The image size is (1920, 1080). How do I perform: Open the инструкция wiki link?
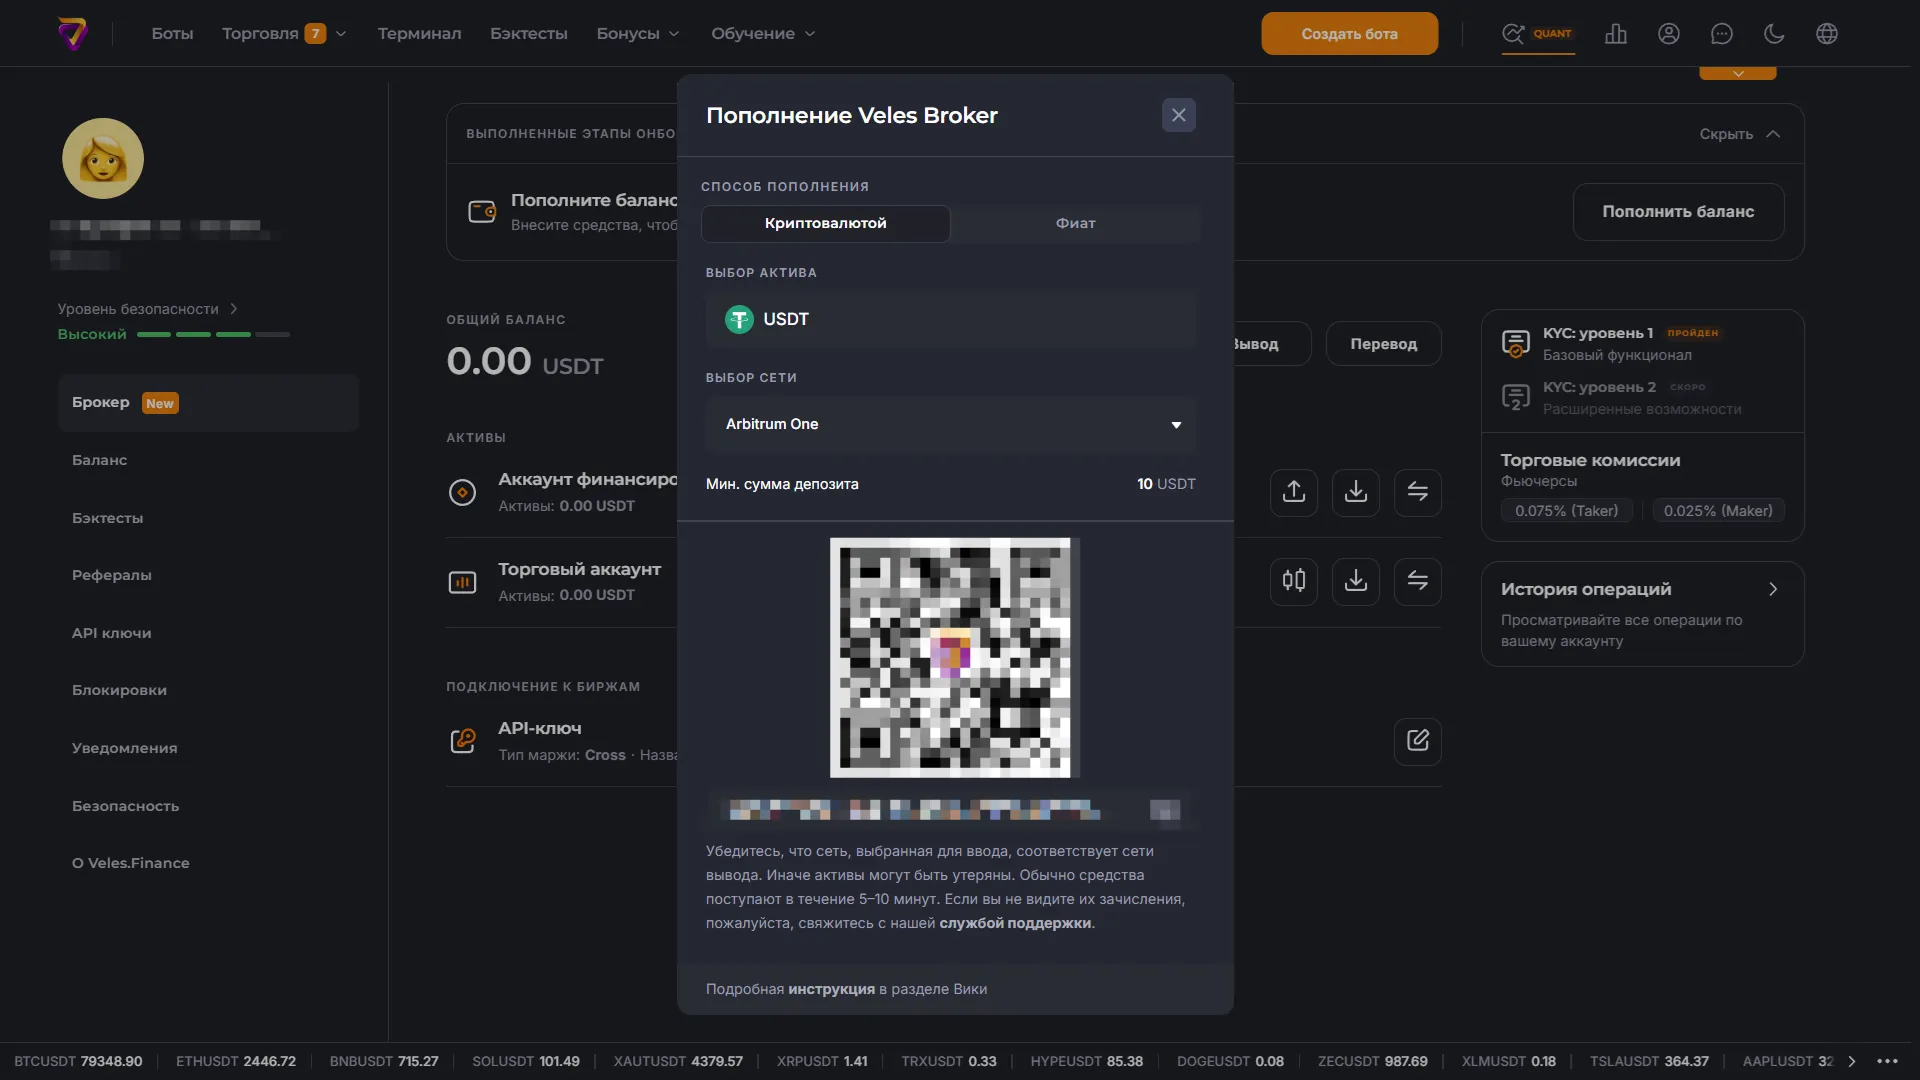pos(831,989)
